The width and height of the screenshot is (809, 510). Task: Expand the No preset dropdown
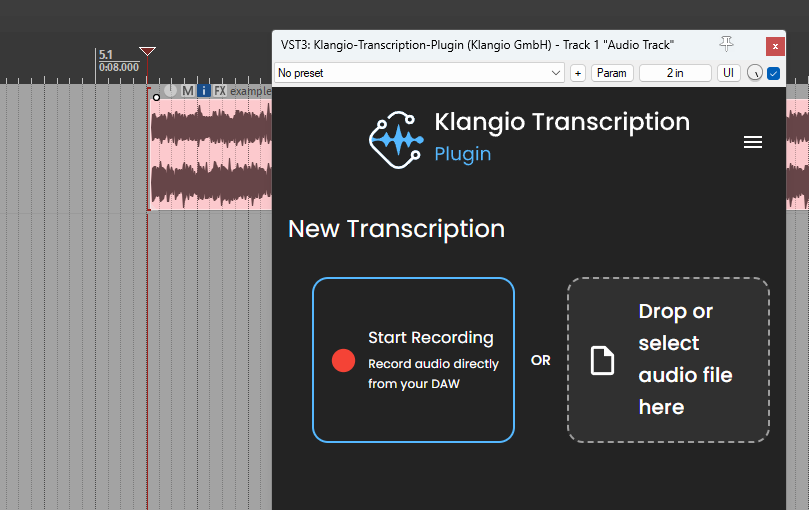(x=419, y=73)
